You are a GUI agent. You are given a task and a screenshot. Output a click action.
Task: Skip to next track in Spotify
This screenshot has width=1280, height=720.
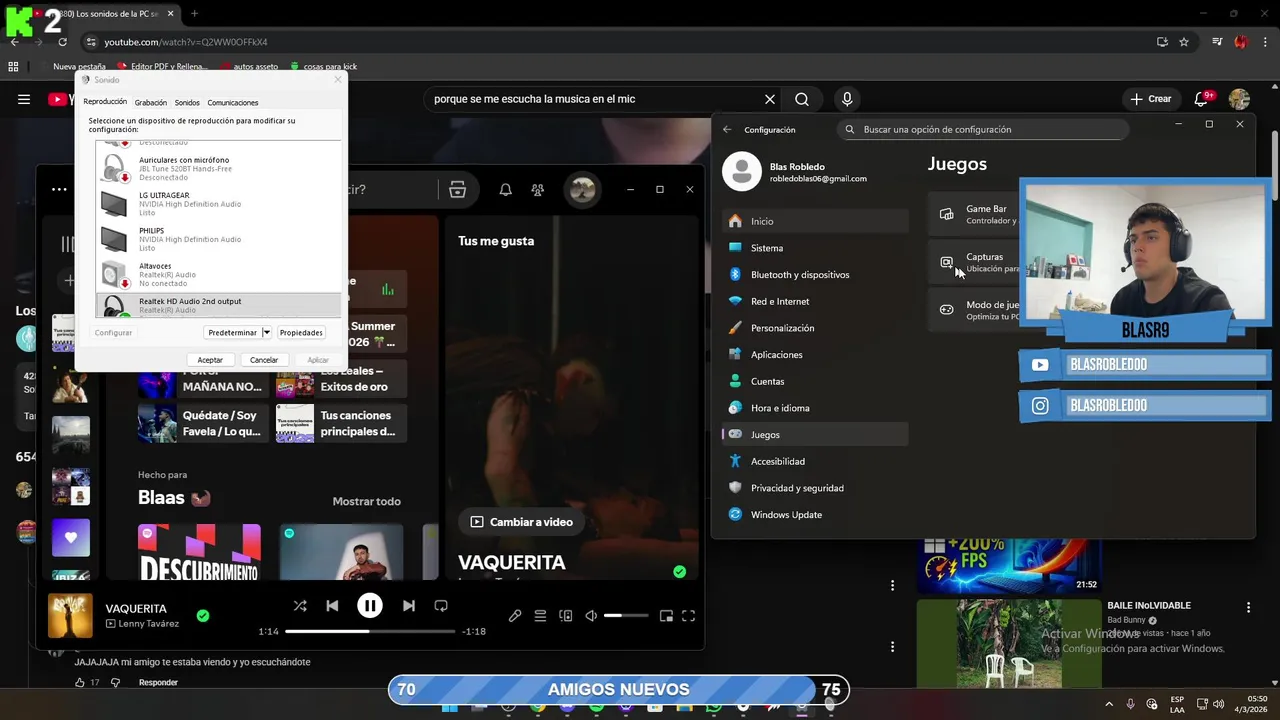408,606
